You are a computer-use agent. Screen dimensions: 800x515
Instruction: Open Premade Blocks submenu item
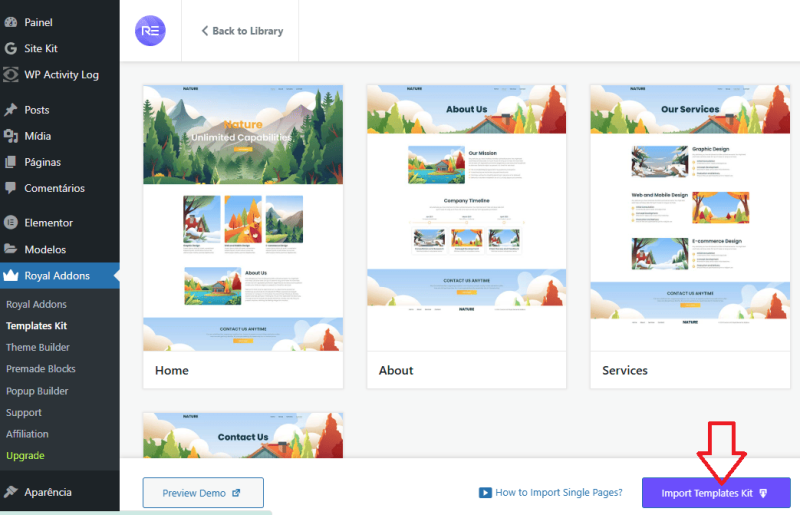tap(41, 369)
